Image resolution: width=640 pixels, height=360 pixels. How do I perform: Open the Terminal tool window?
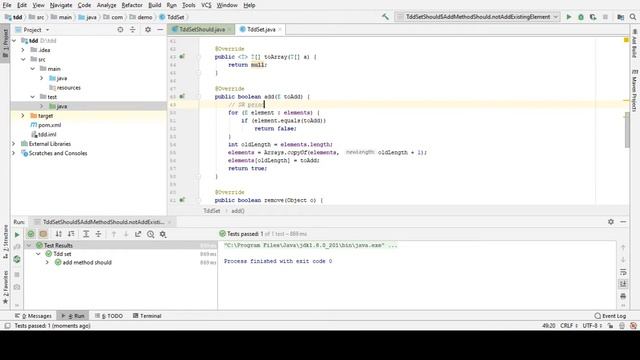(147, 316)
